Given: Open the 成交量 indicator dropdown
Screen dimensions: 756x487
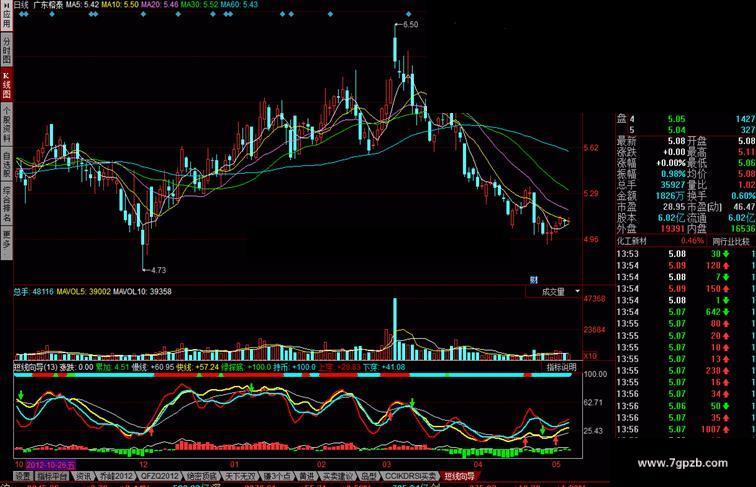Looking at the screenshot, I should coord(553,292).
